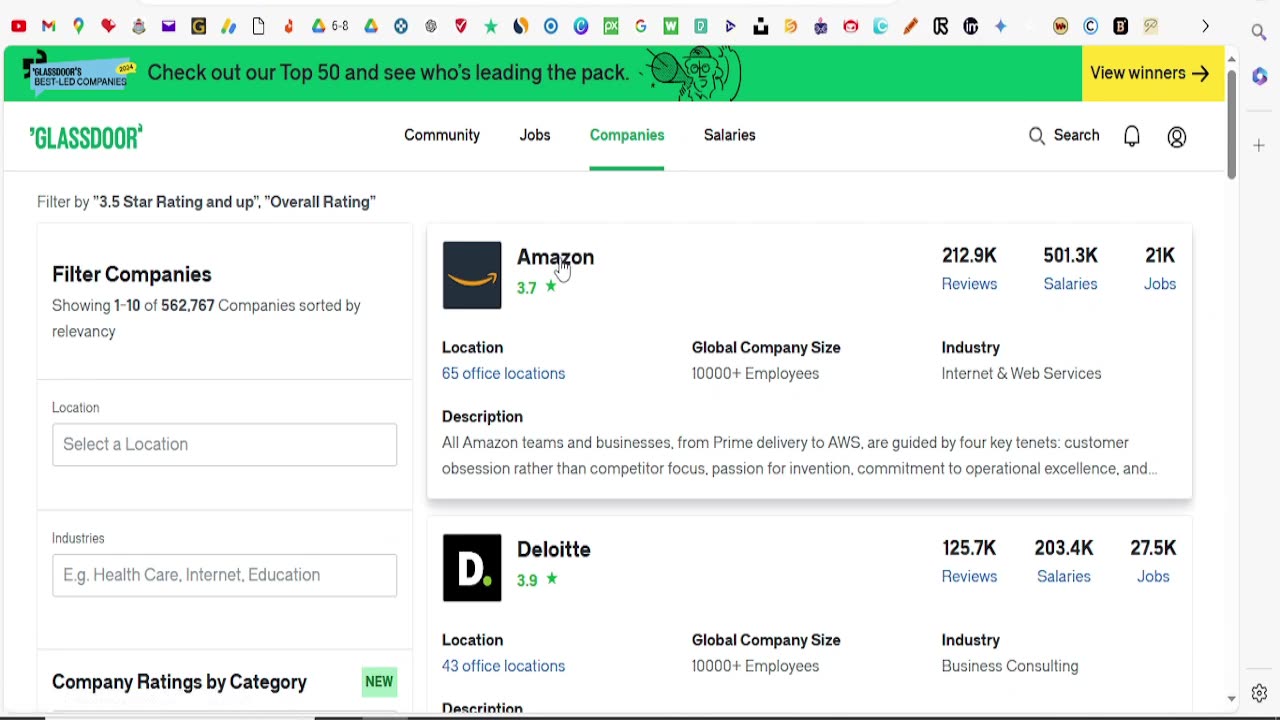Image resolution: width=1280 pixels, height=720 pixels.
Task: Click the 'Internet & Web Services' industry text
Action: (1021, 374)
